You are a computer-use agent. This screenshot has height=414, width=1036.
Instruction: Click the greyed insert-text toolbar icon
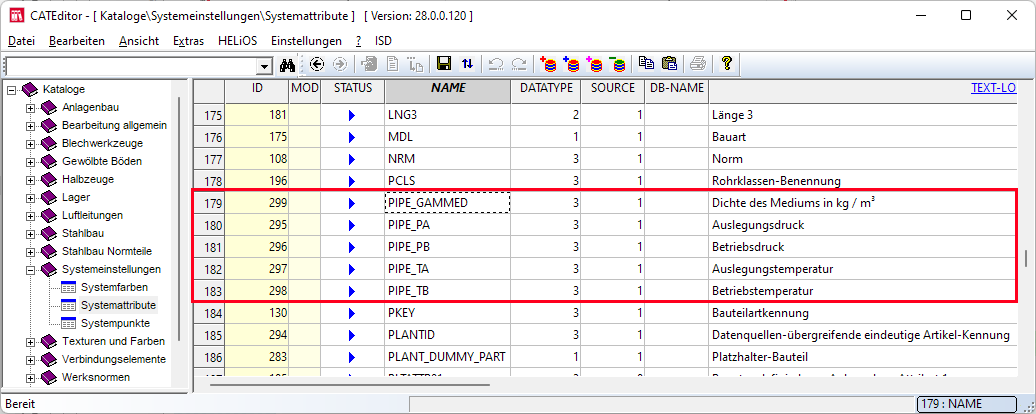(x=416, y=64)
